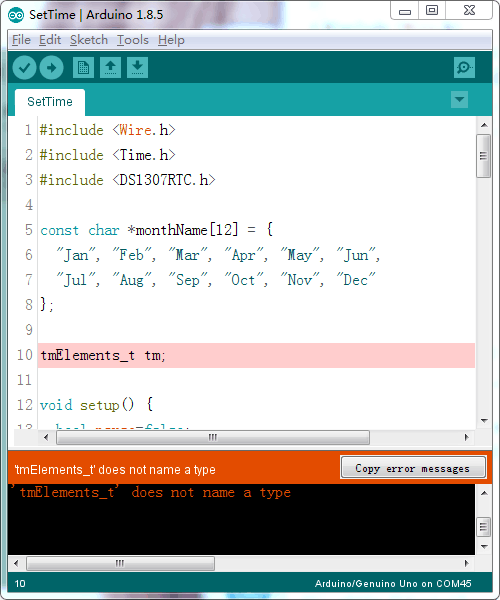Click editor vertical scrollbar down arrow
Viewport: 500px width, 600px height.
[x=484, y=421]
